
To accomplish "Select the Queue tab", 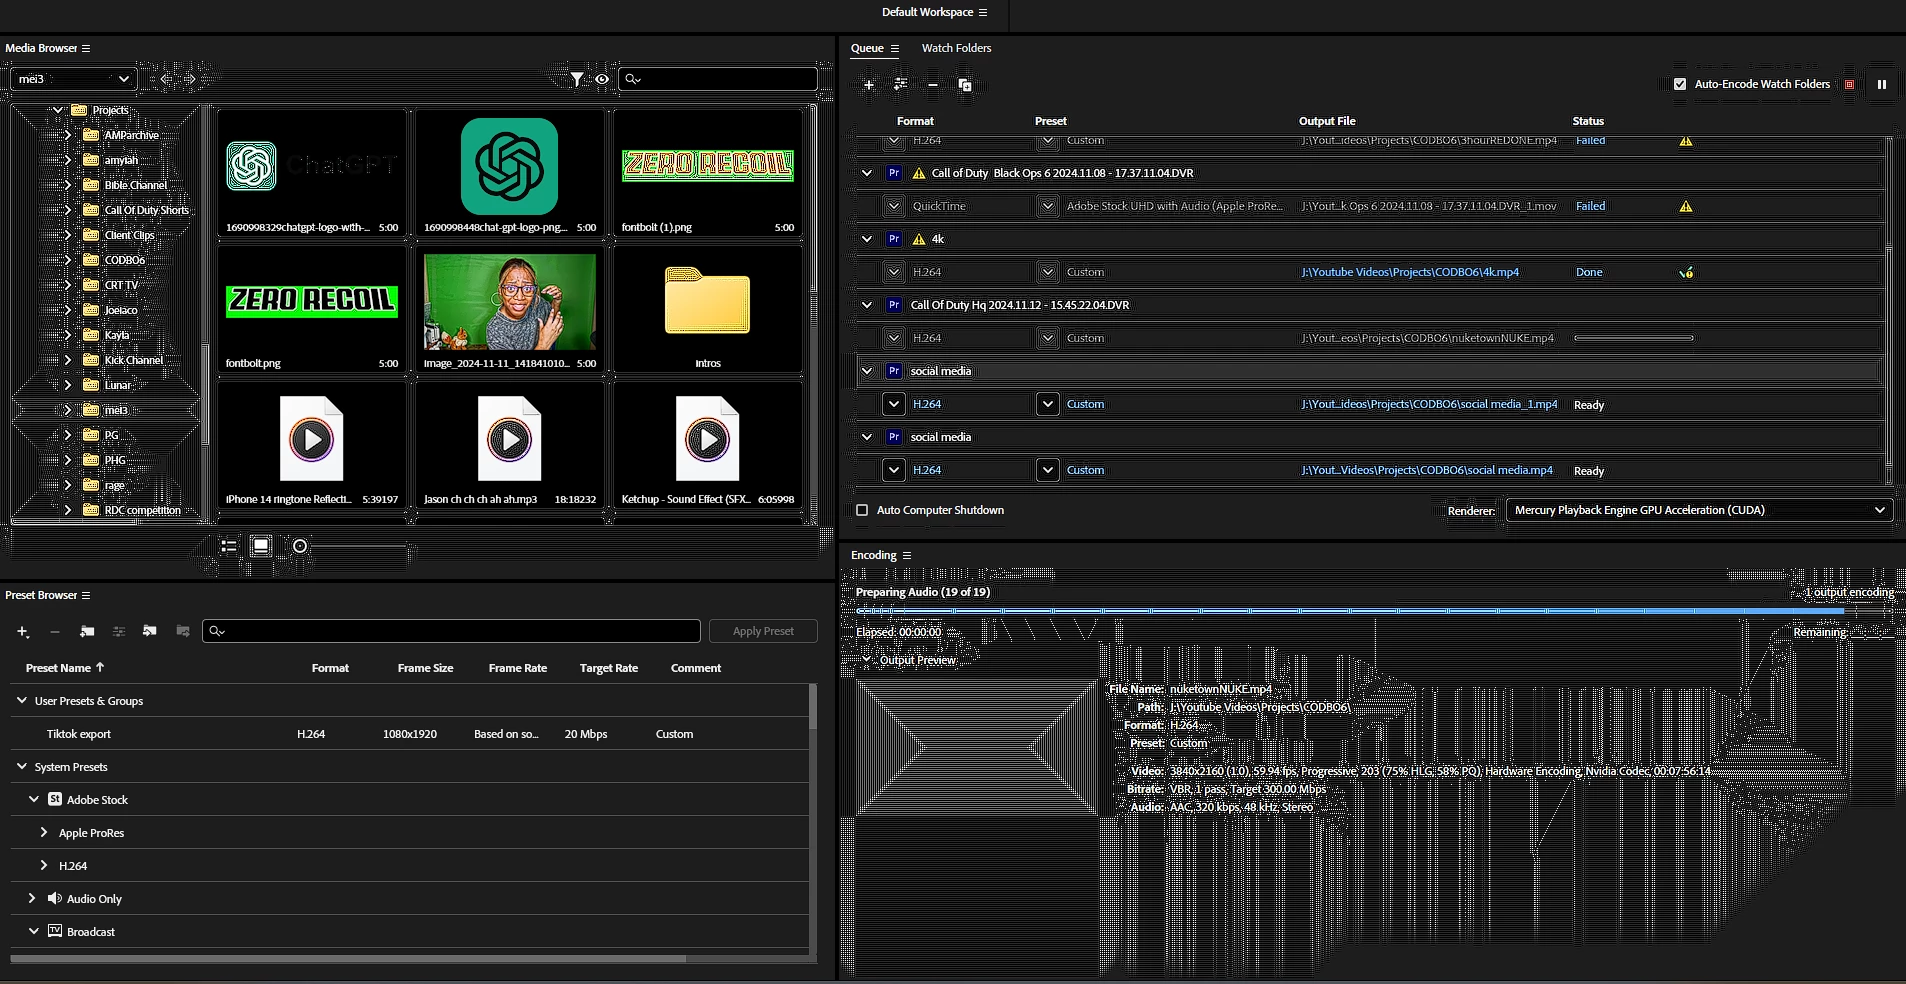I will [867, 48].
